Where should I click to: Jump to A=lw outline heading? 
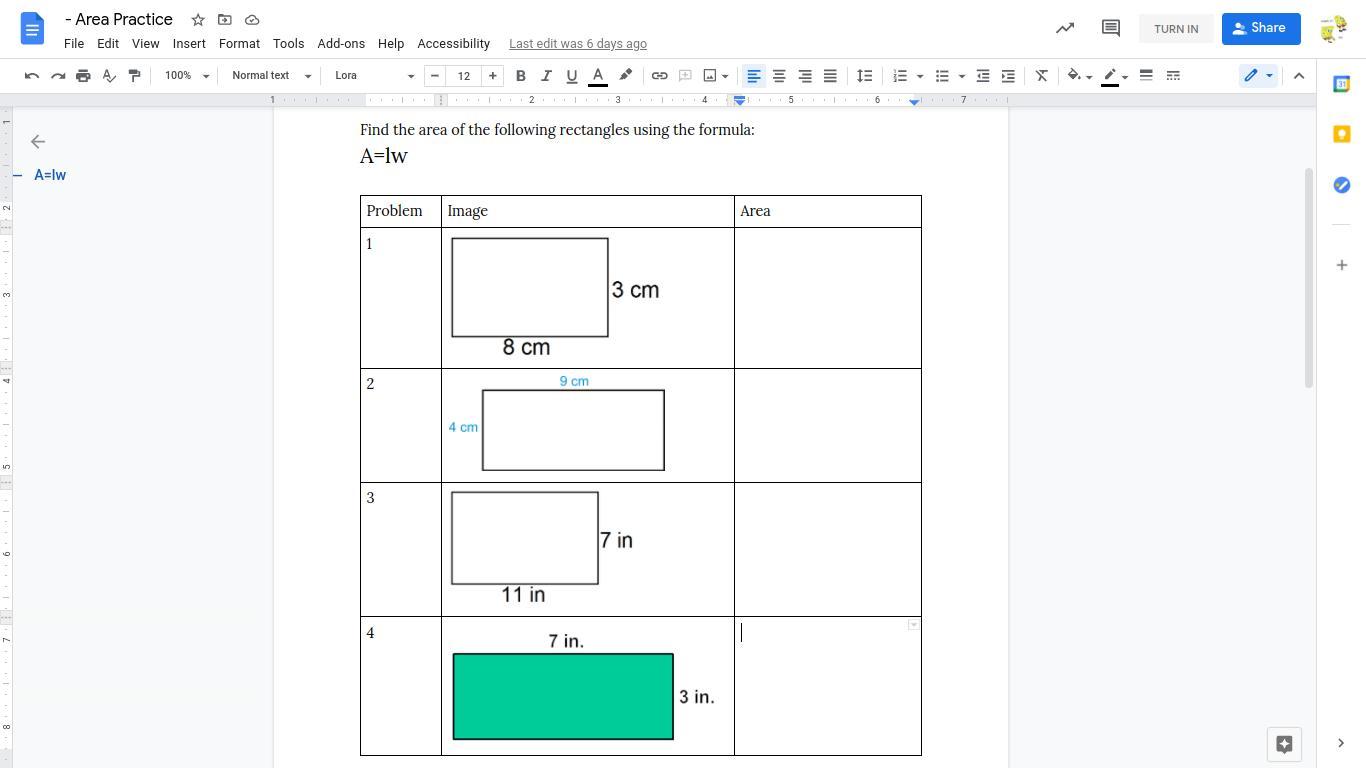tap(50, 175)
